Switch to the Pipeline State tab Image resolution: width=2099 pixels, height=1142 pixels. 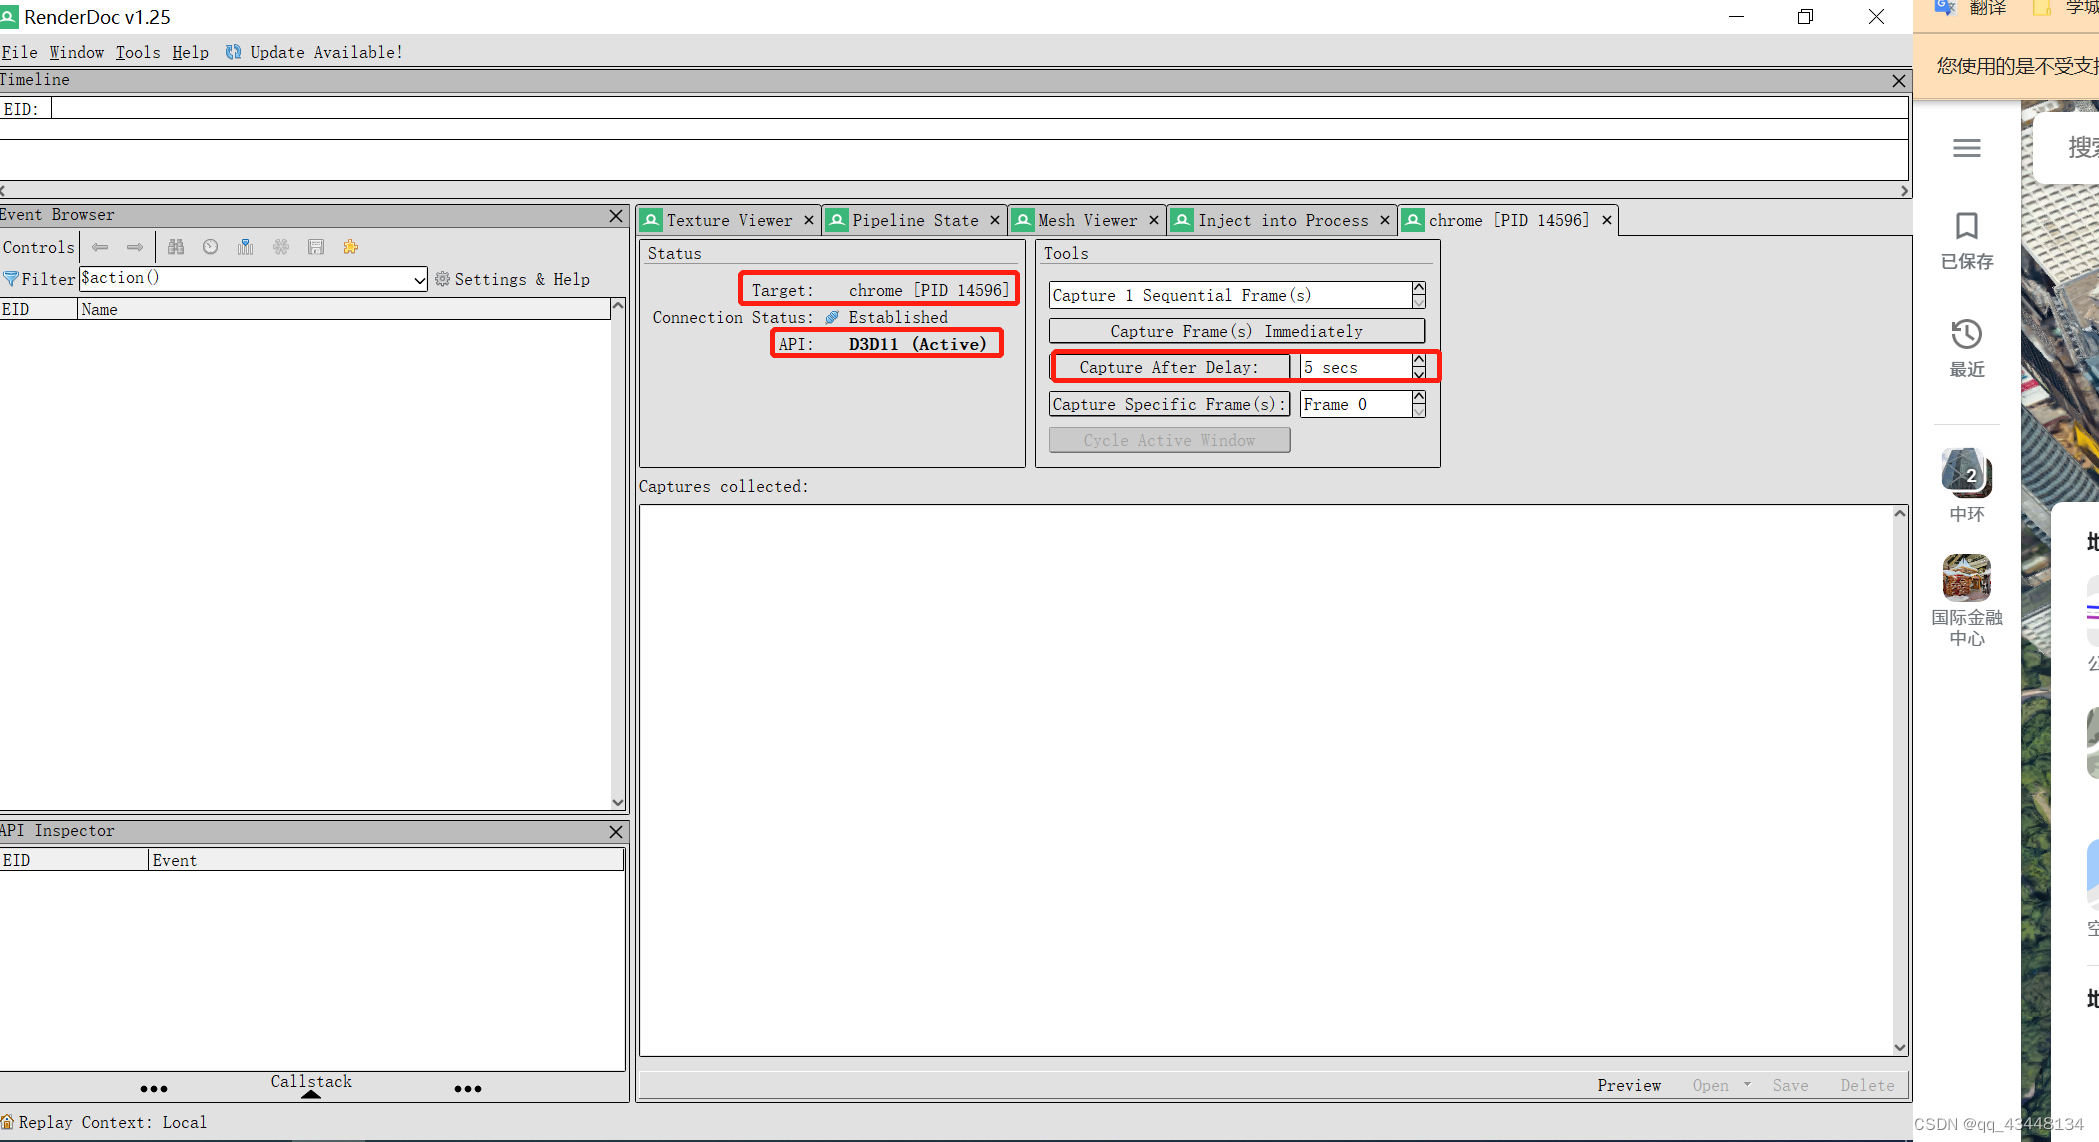point(914,220)
